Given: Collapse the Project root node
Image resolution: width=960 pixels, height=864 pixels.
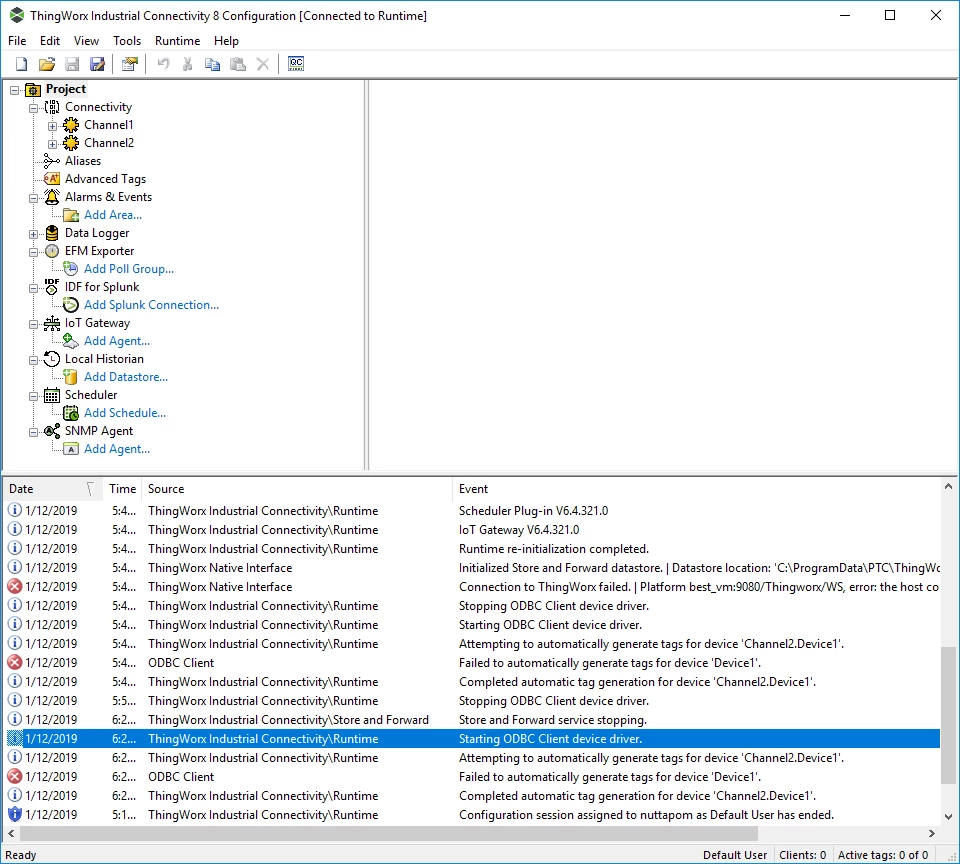Looking at the screenshot, I should (15, 90).
